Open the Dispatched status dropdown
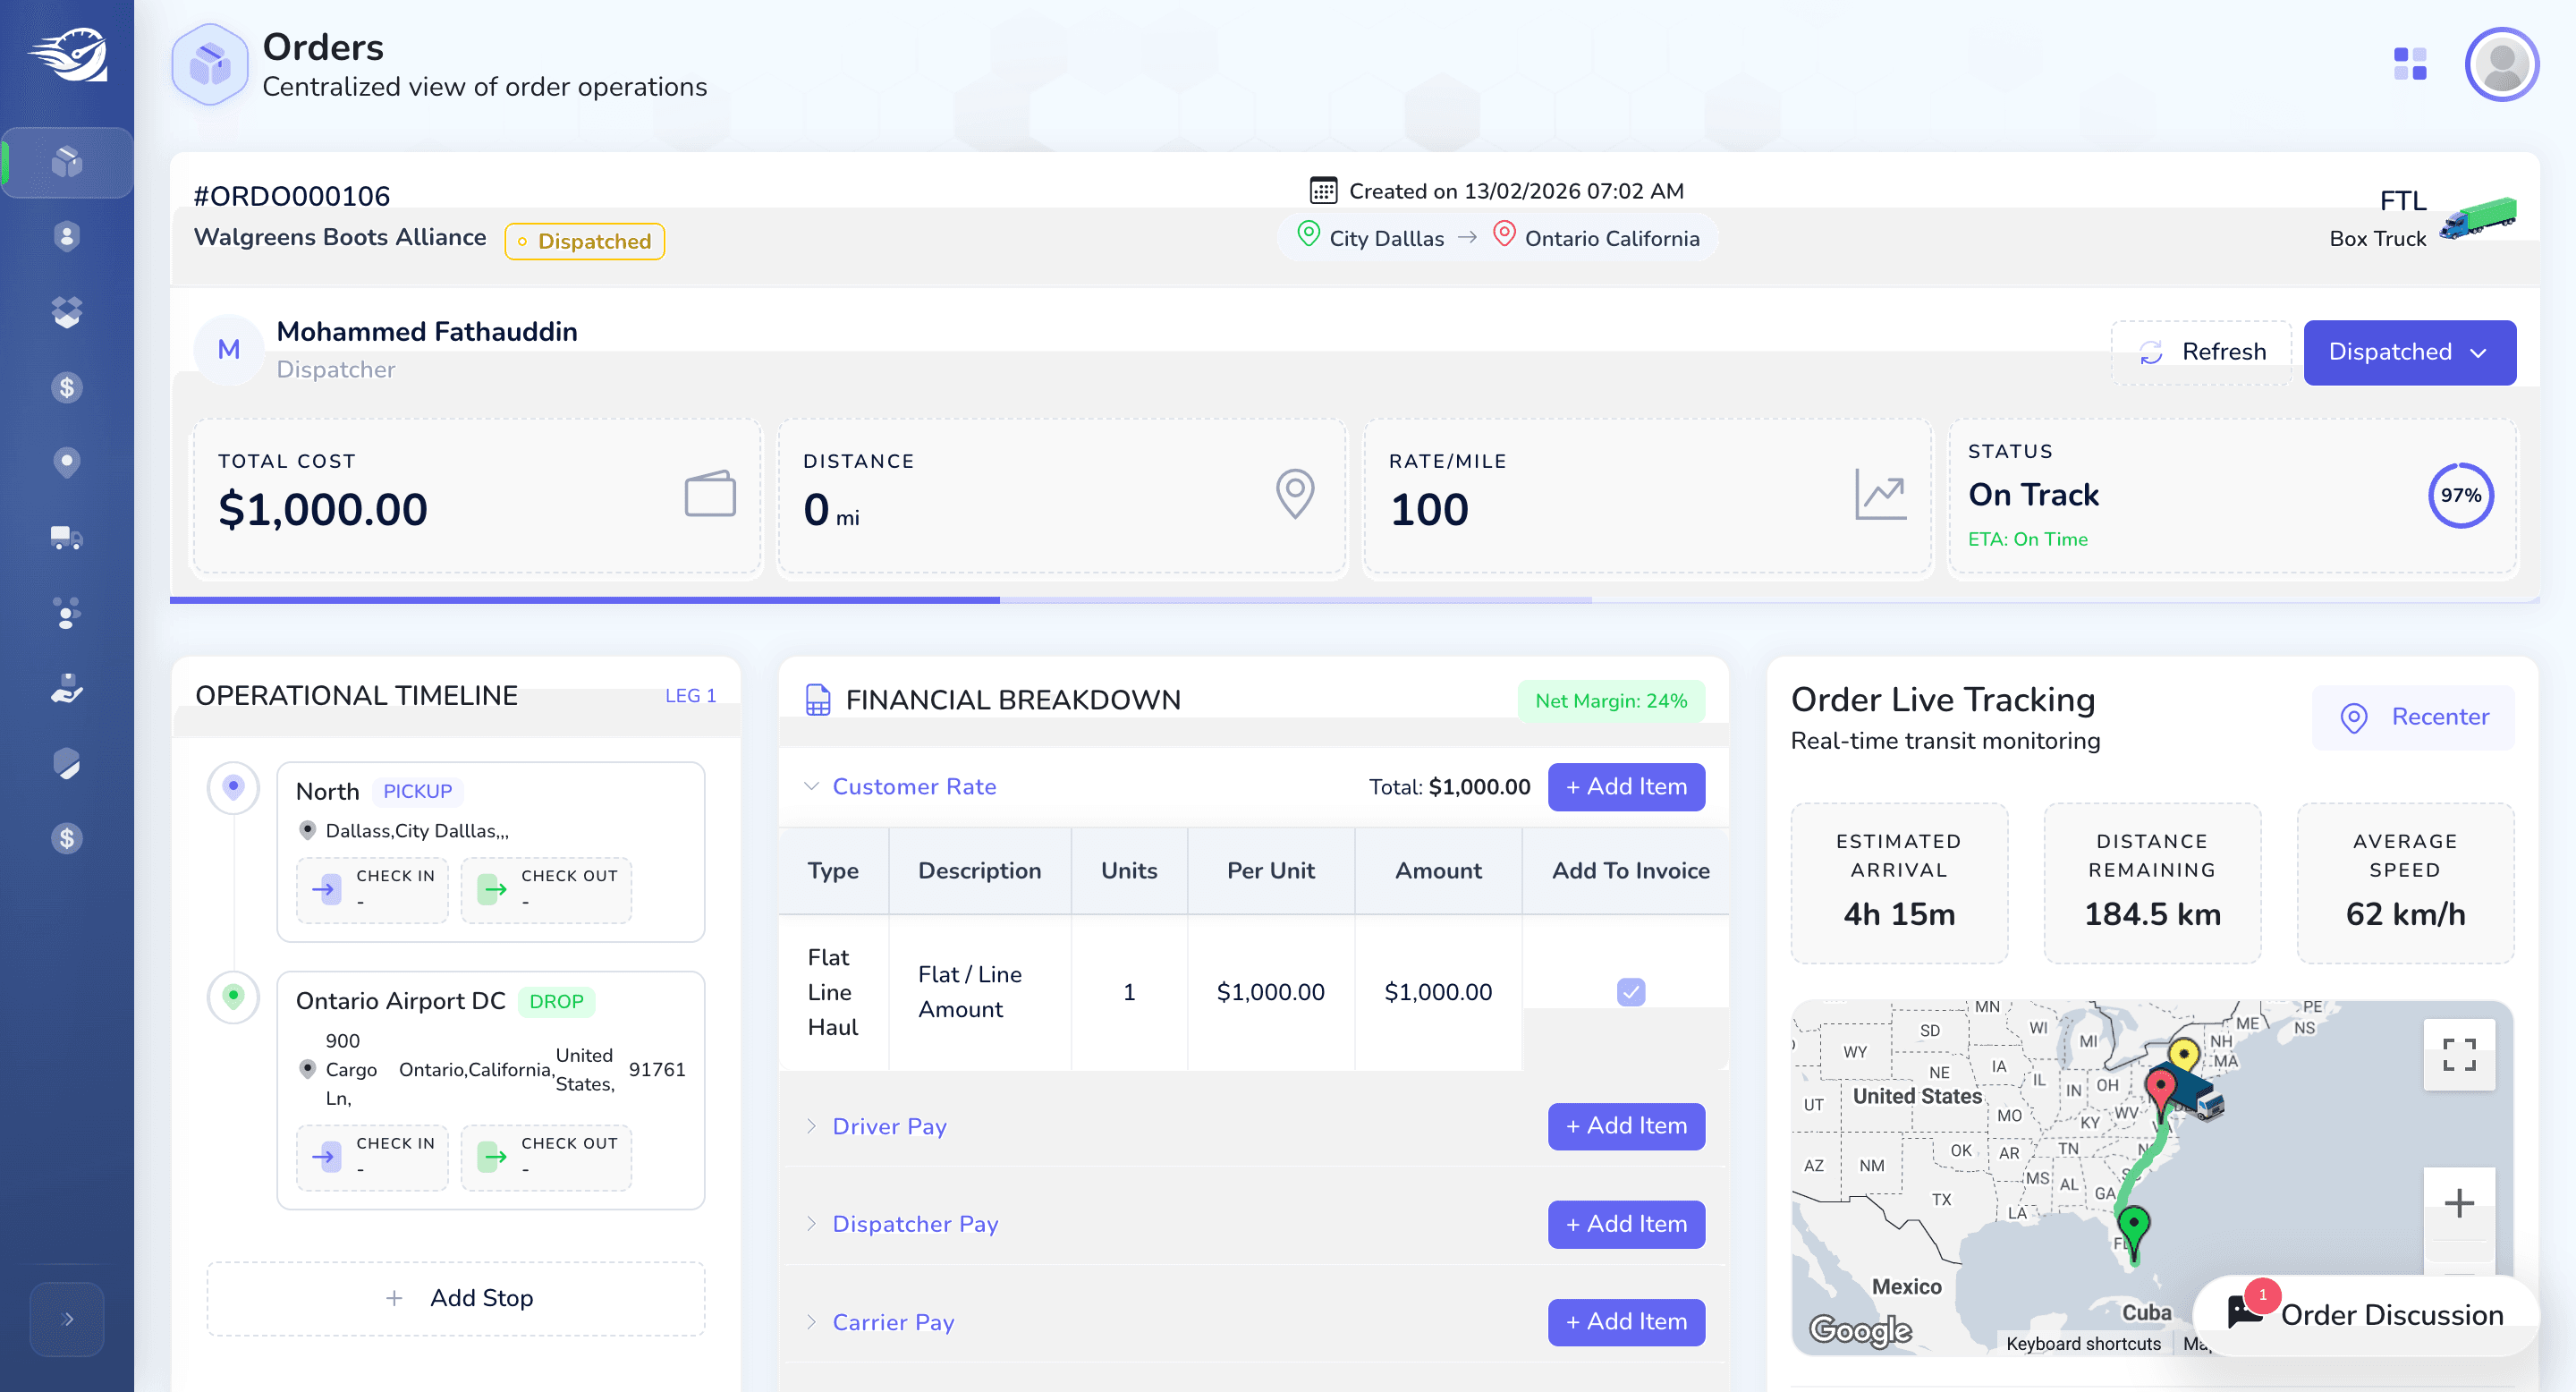The width and height of the screenshot is (2576, 1392). (2410, 352)
